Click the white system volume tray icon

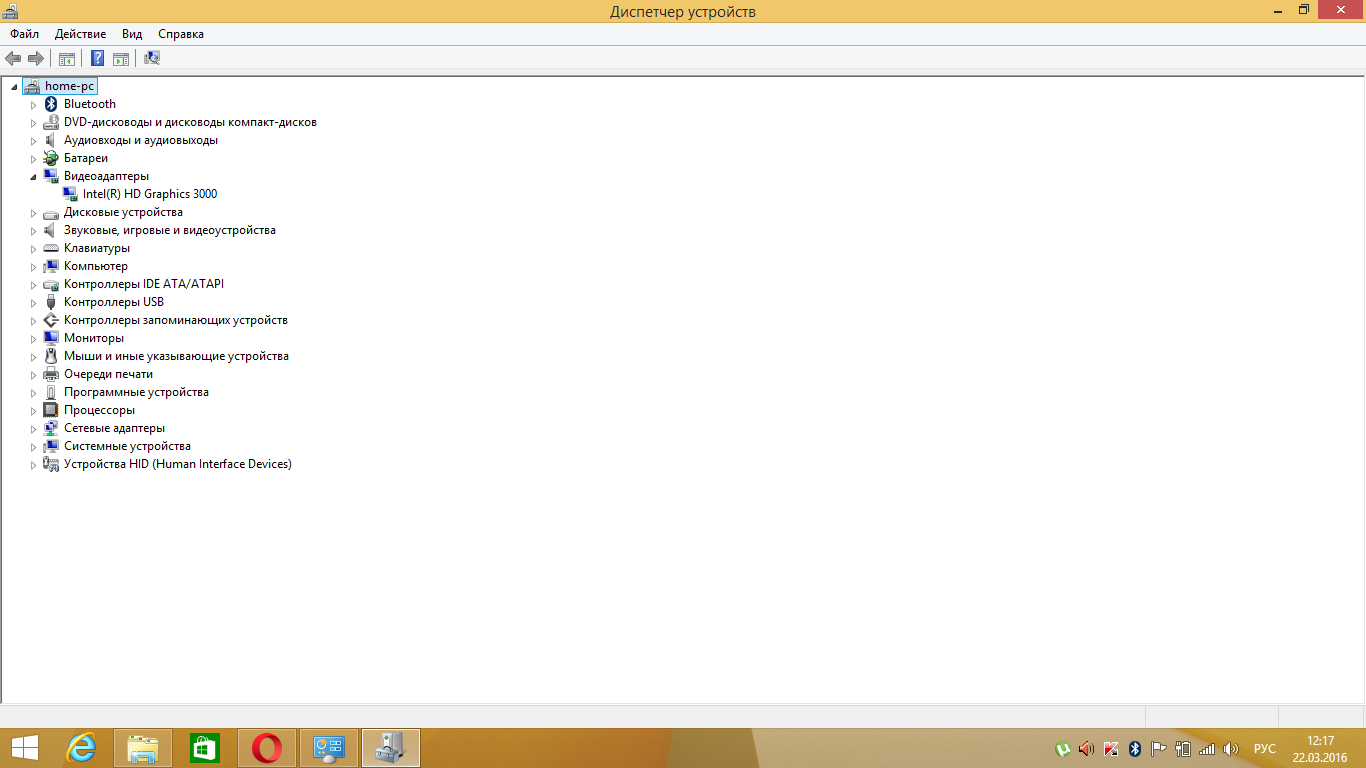pyautogui.click(x=1231, y=749)
